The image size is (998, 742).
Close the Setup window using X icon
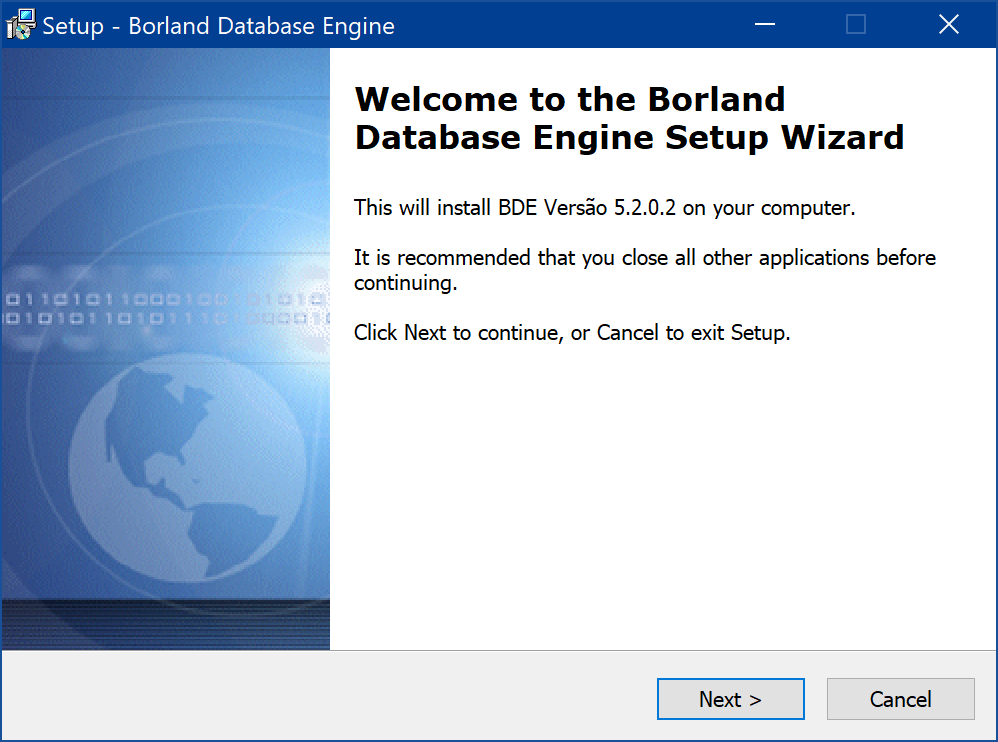[948, 24]
